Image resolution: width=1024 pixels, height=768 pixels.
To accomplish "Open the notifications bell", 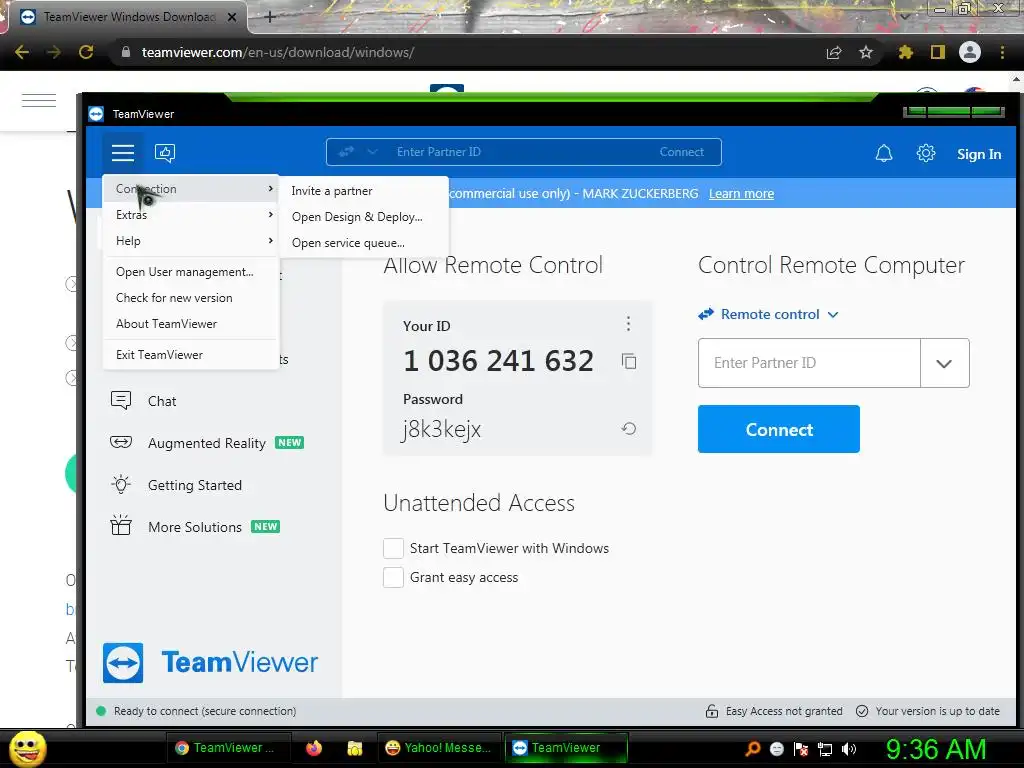I will [884, 153].
